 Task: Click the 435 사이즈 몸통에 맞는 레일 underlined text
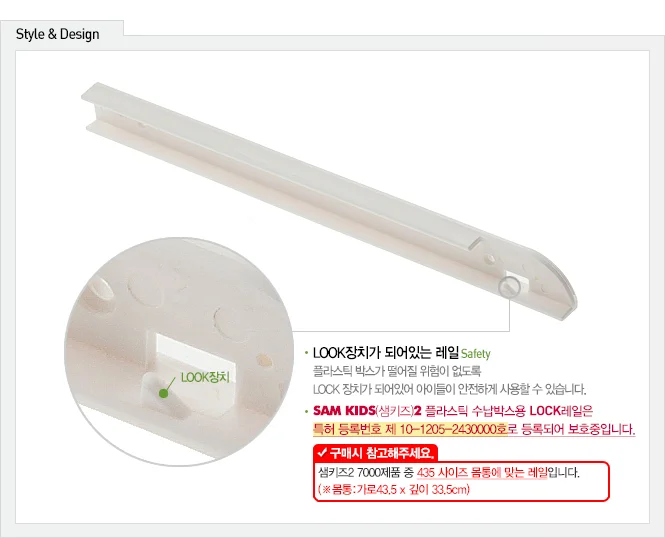(x=482, y=472)
